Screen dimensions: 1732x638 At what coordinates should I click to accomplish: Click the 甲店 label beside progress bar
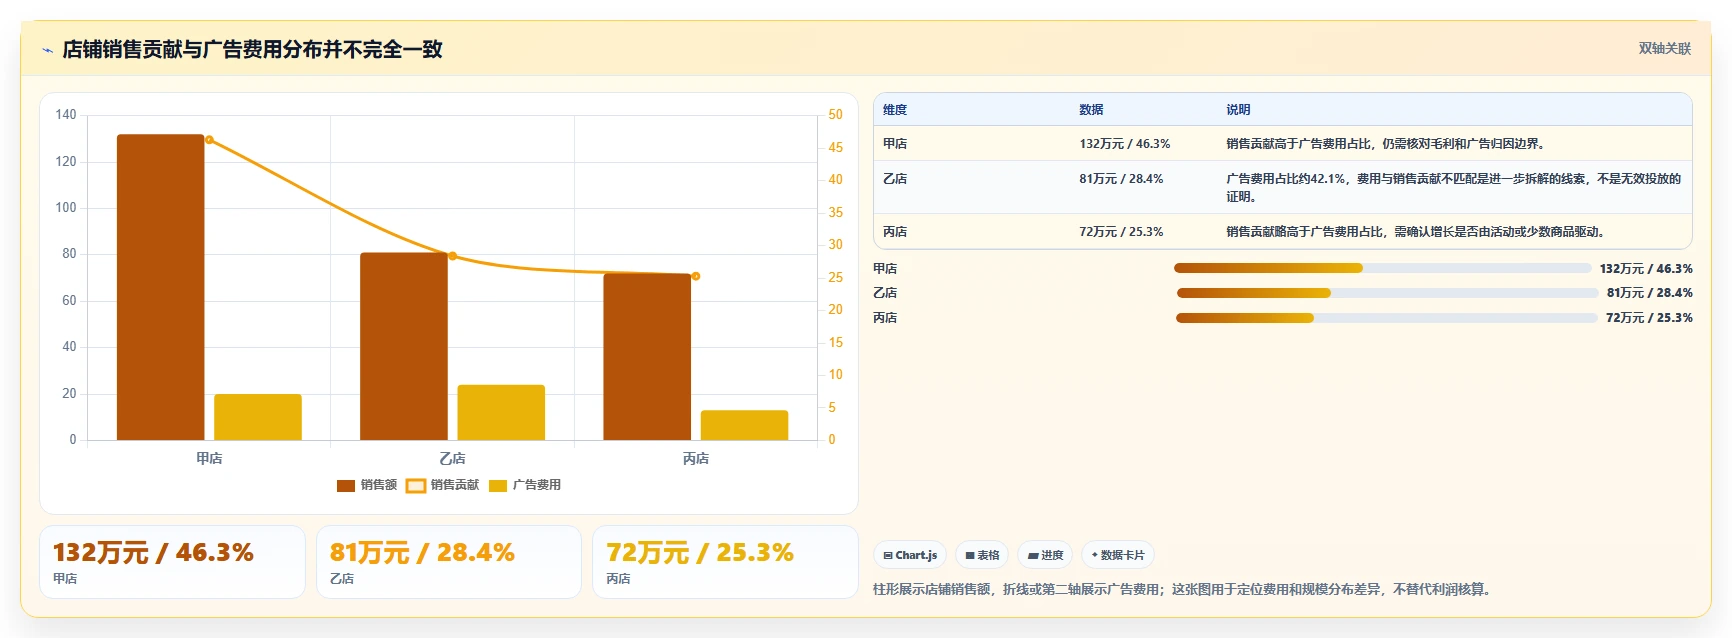(885, 268)
